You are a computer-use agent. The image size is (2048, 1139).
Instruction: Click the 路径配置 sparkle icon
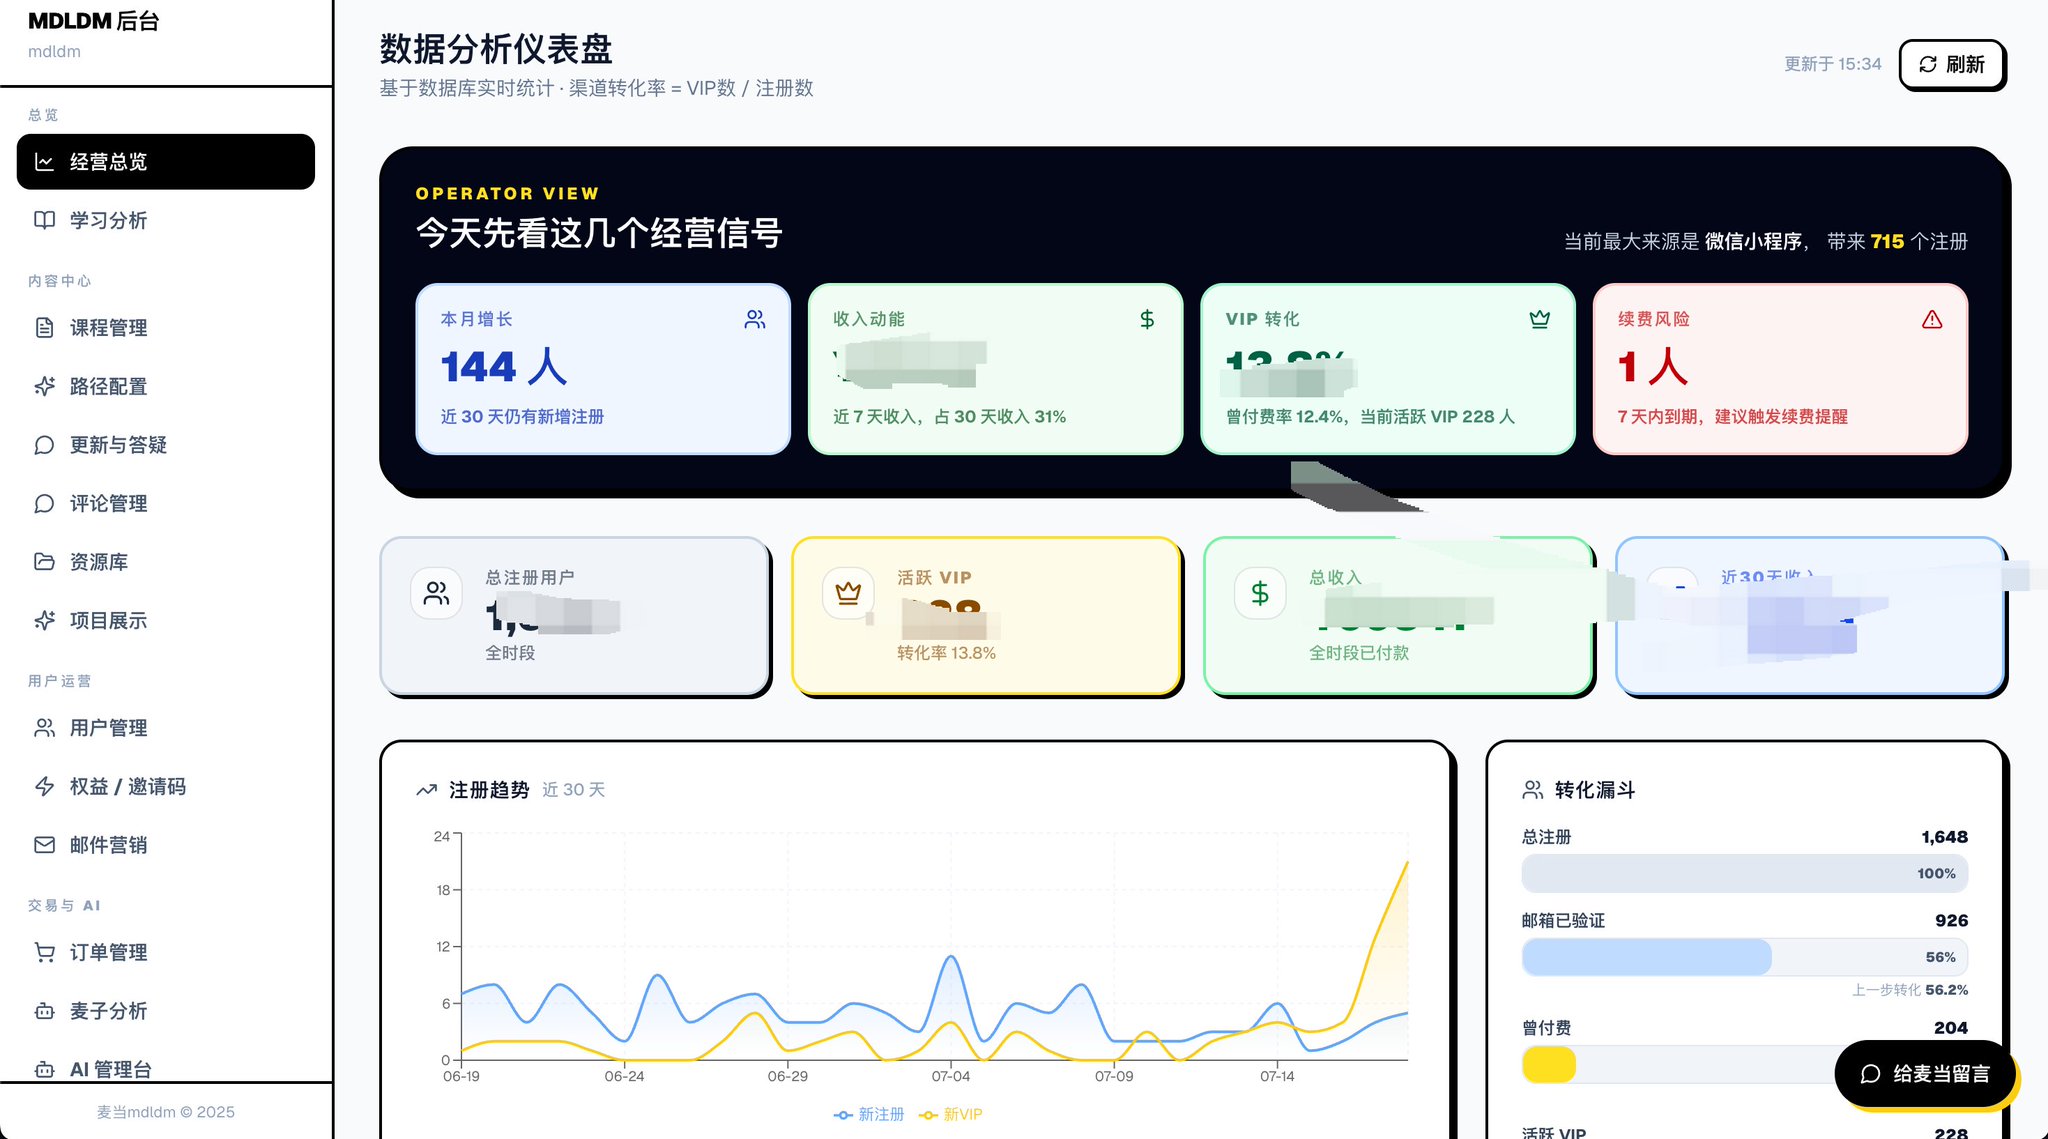44,386
